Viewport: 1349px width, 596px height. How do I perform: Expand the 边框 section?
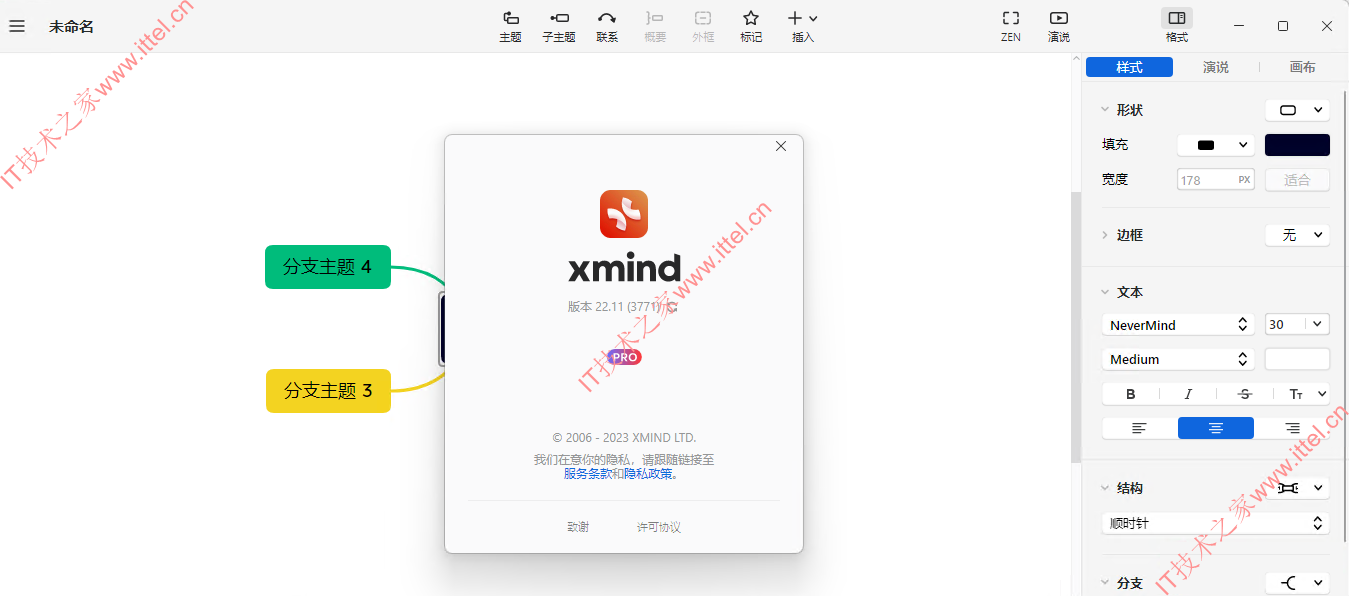[x=1105, y=235]
